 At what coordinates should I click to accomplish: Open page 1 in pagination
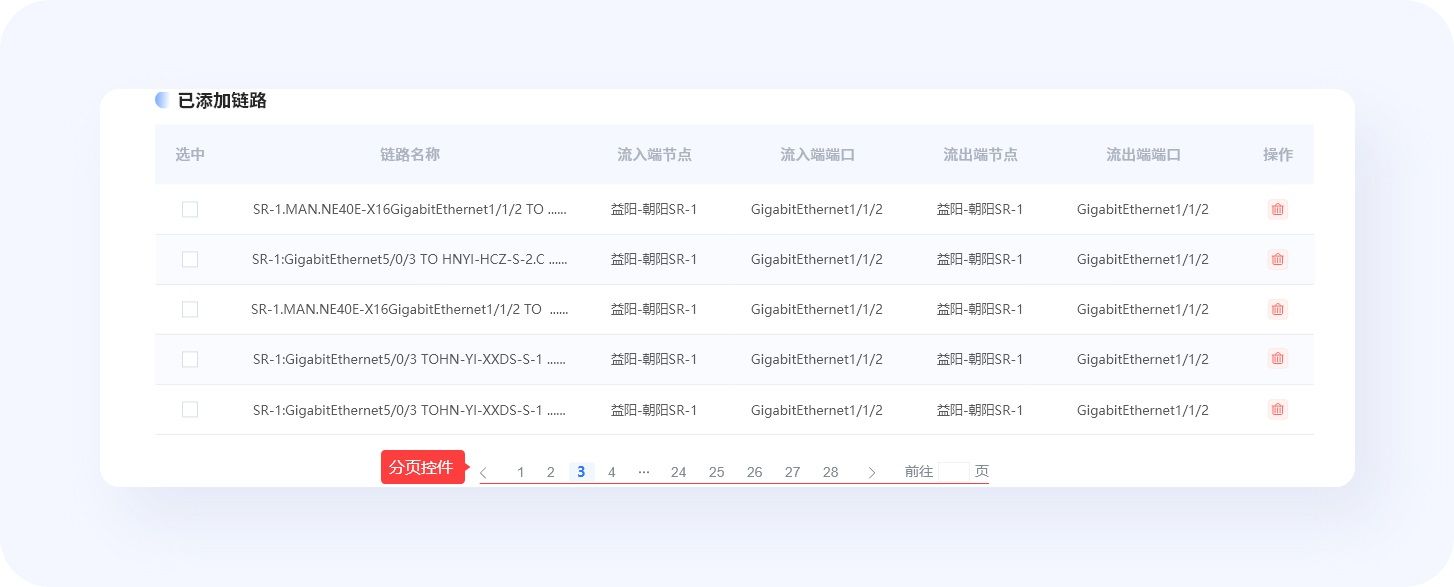click(521, 472)
